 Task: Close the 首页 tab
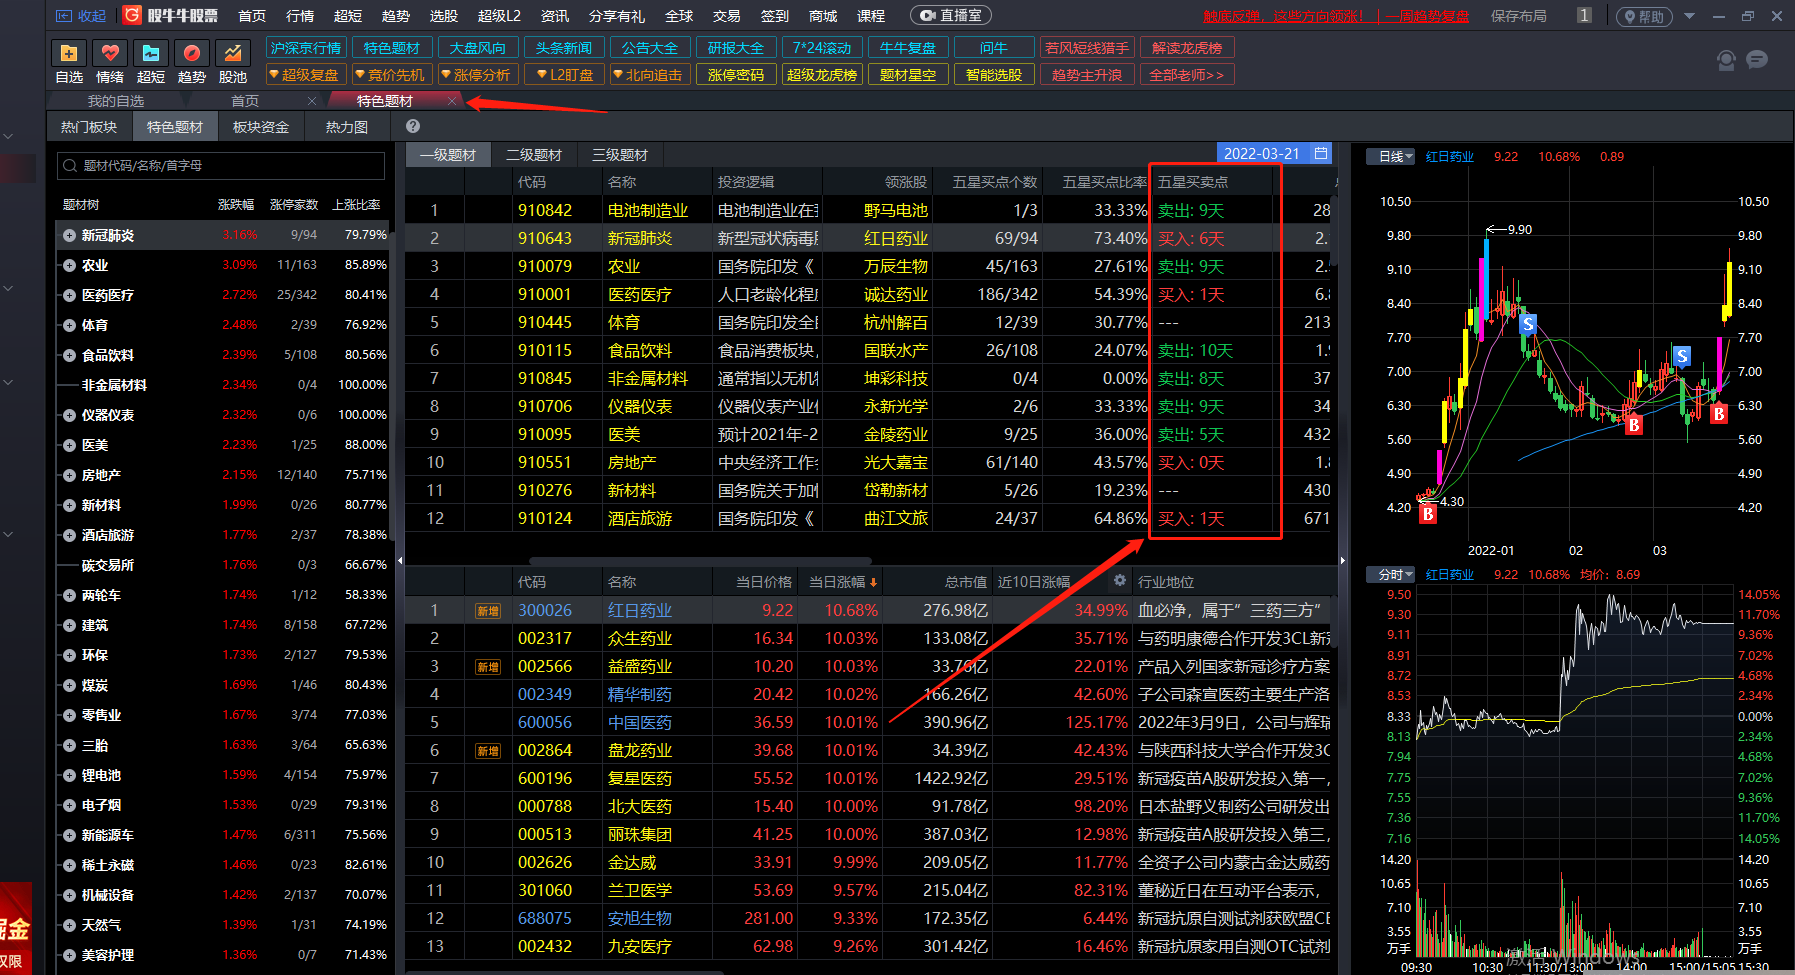(x=312, y=101)
